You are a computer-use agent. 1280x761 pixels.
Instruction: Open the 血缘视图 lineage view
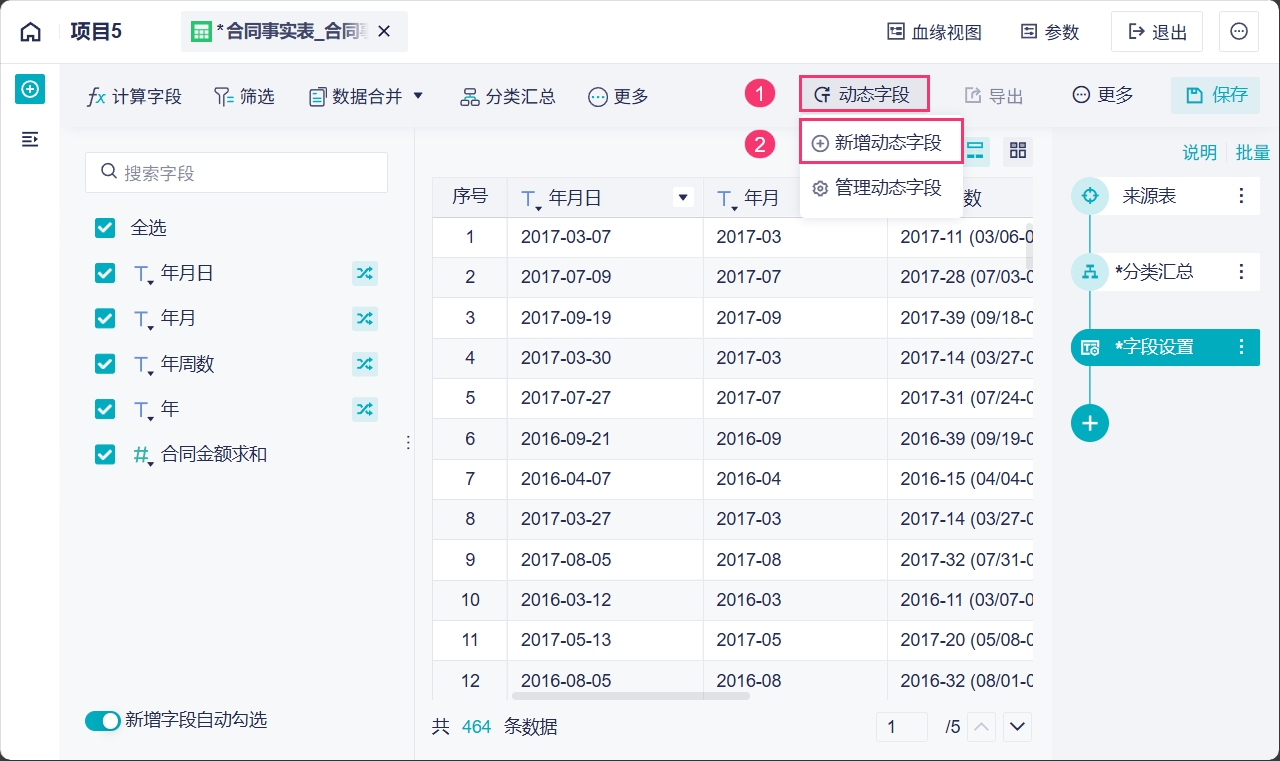(934, 32)
